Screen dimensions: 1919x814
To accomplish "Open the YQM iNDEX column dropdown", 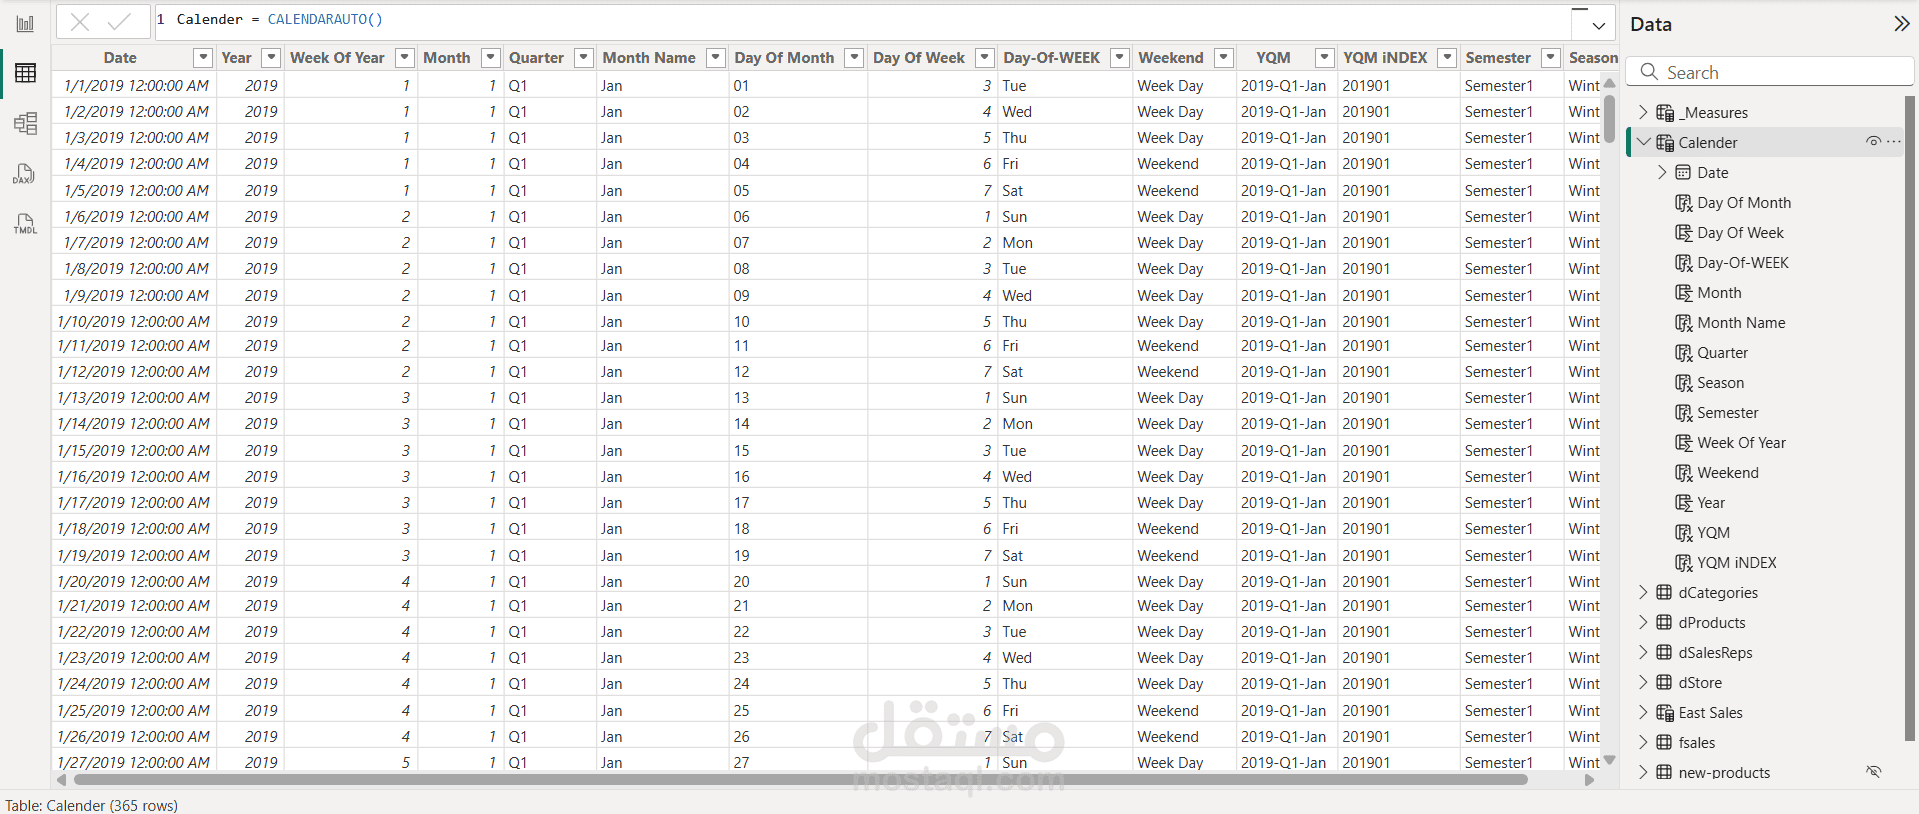I will [1447, 58].
